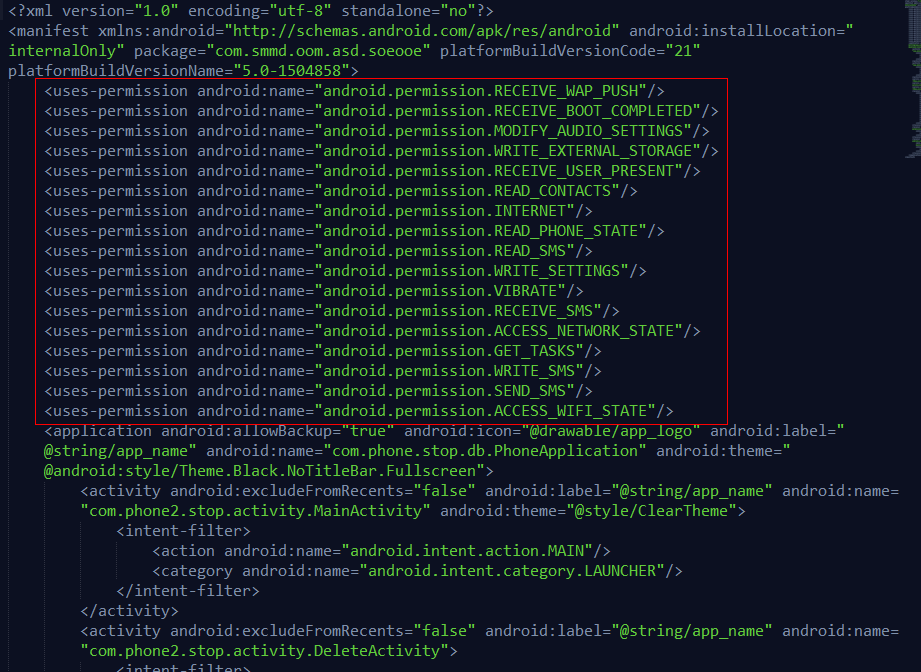This screenshot has height=672, width=921.
Task: Place cursor on RECEIVE_BOOT_COMPLETED permission
Action: click(x=510, y=111)
